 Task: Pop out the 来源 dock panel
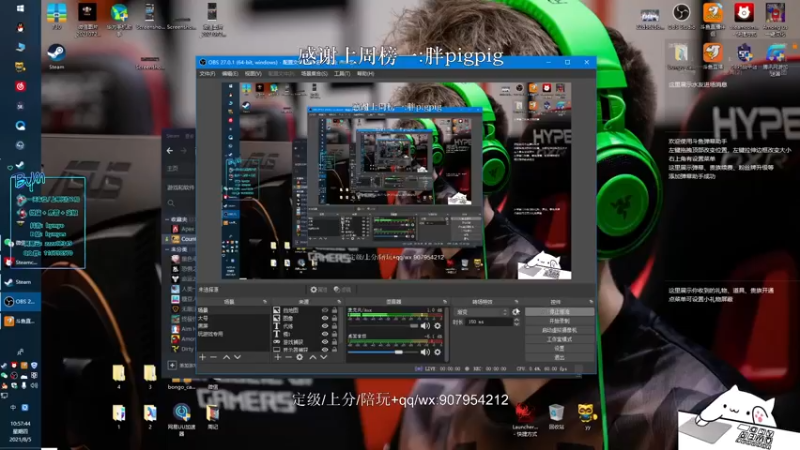(x=339, y=302)
